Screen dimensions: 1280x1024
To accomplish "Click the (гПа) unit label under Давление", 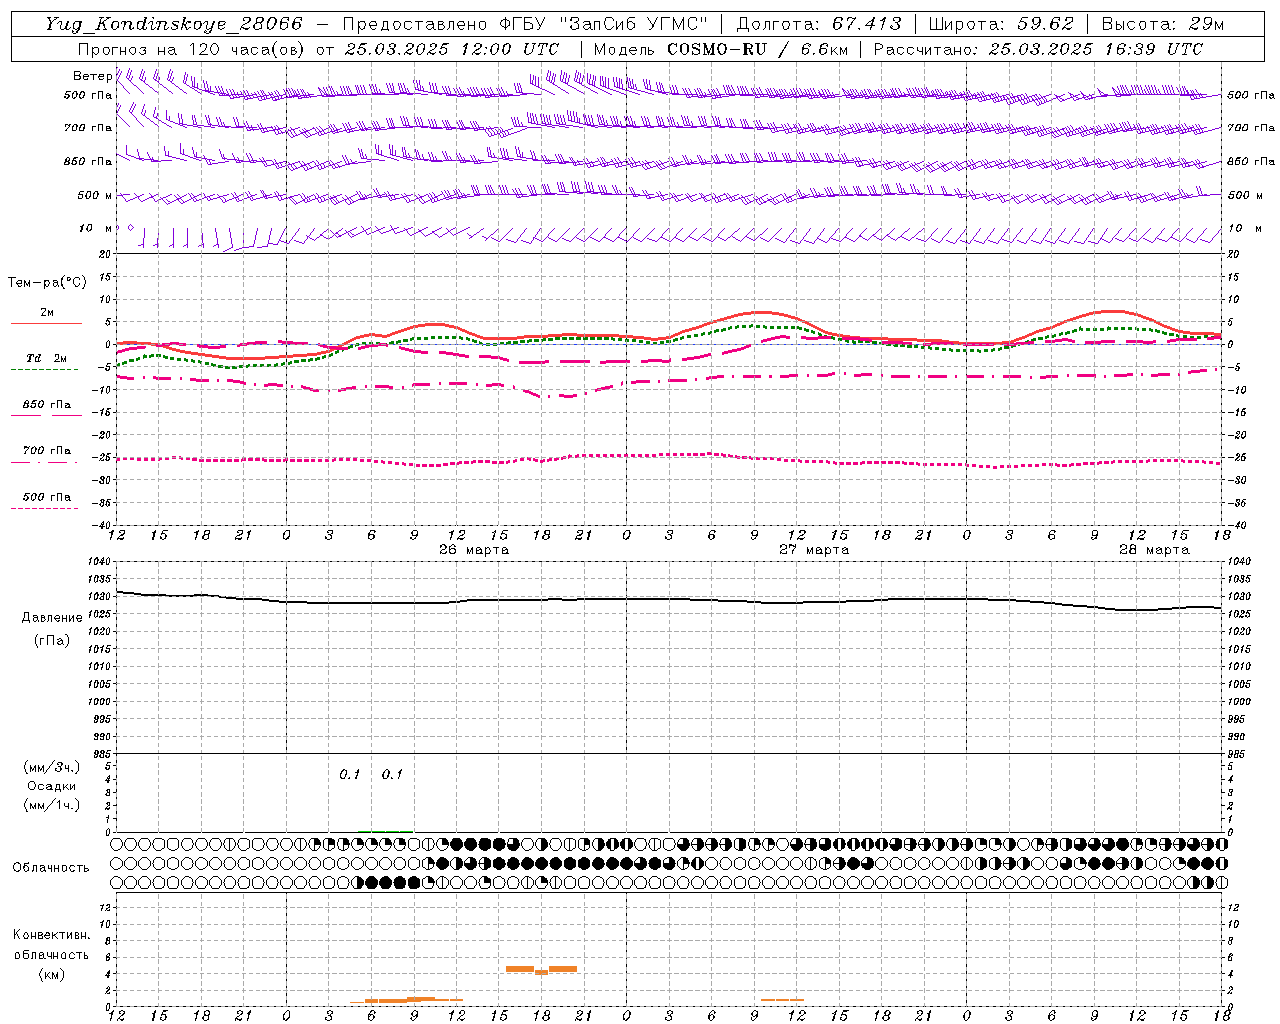I will [51, 641].
